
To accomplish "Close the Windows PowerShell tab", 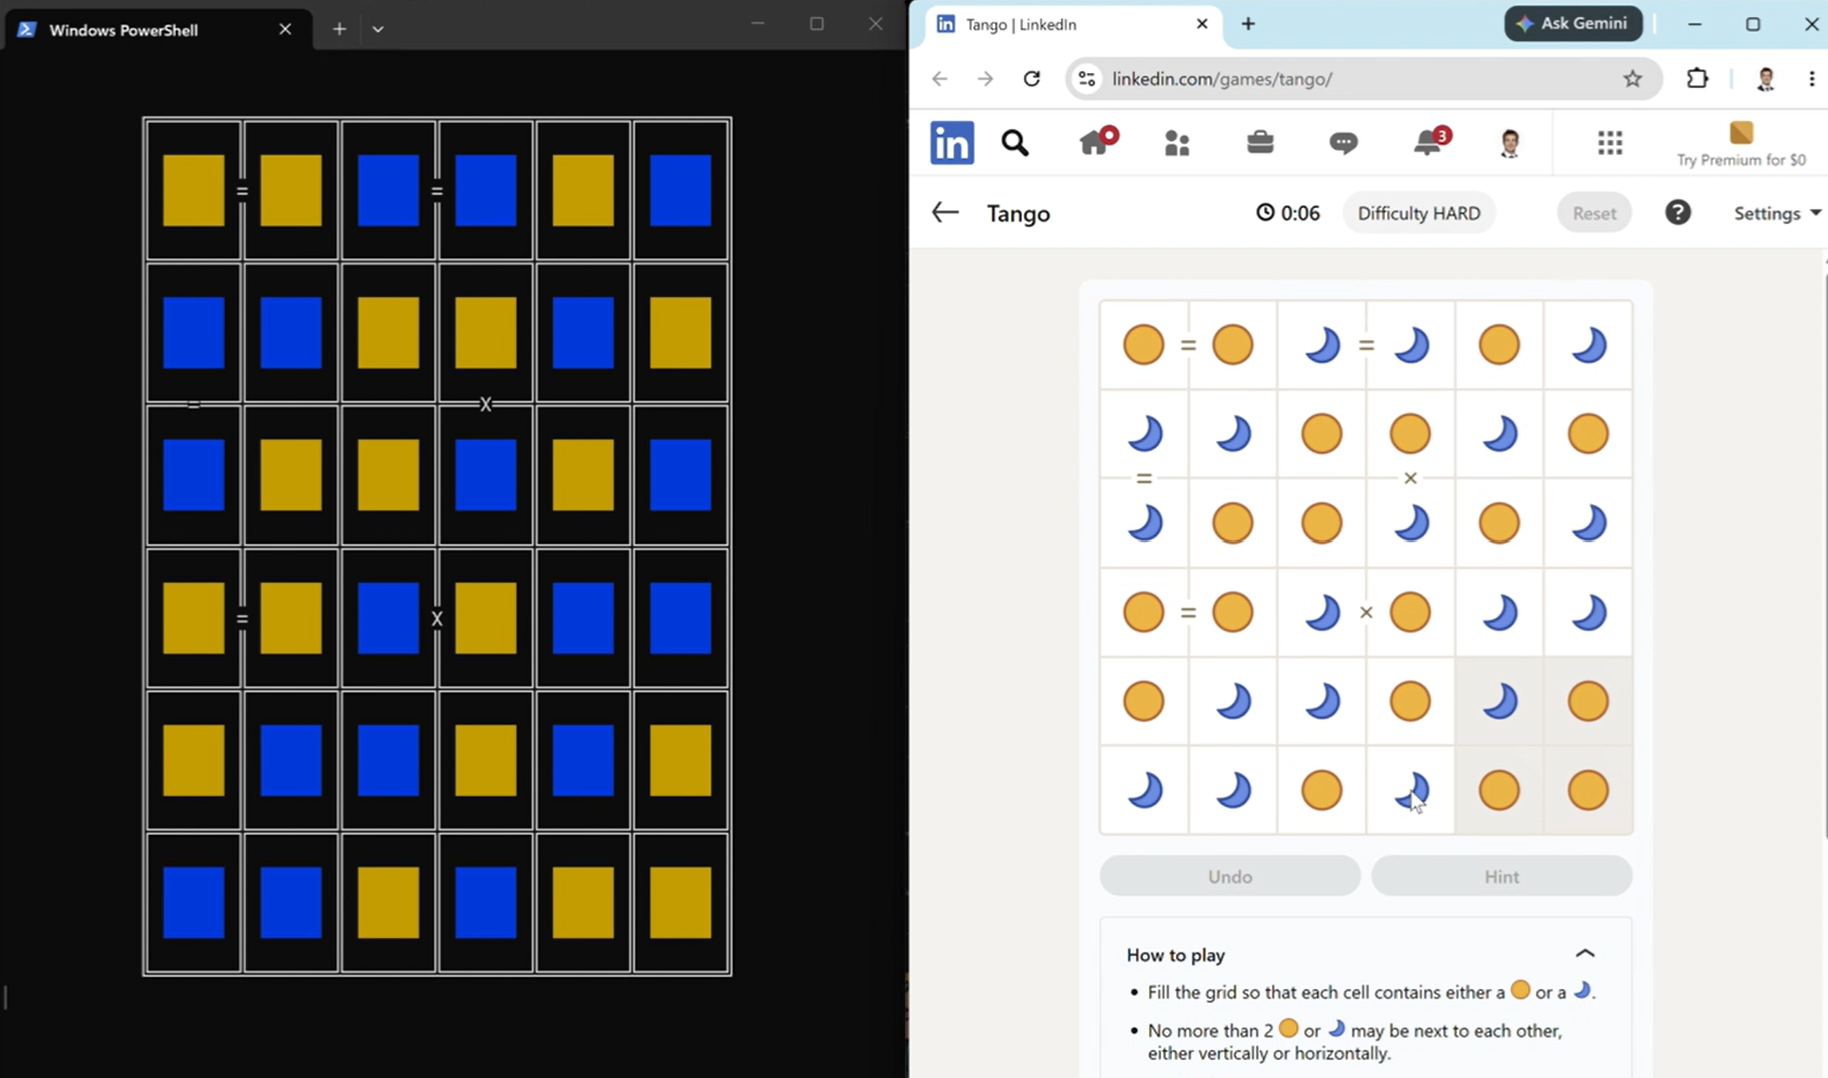I will click(x=285, y=29).
